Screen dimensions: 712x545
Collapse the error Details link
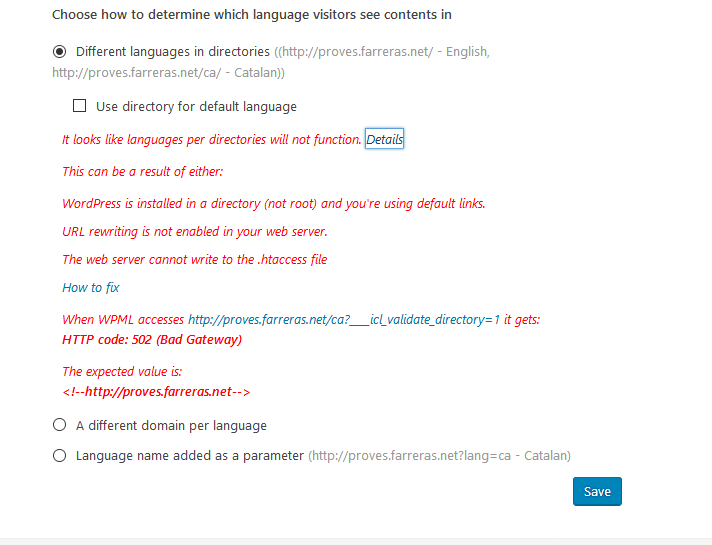(x=385, y=139)
